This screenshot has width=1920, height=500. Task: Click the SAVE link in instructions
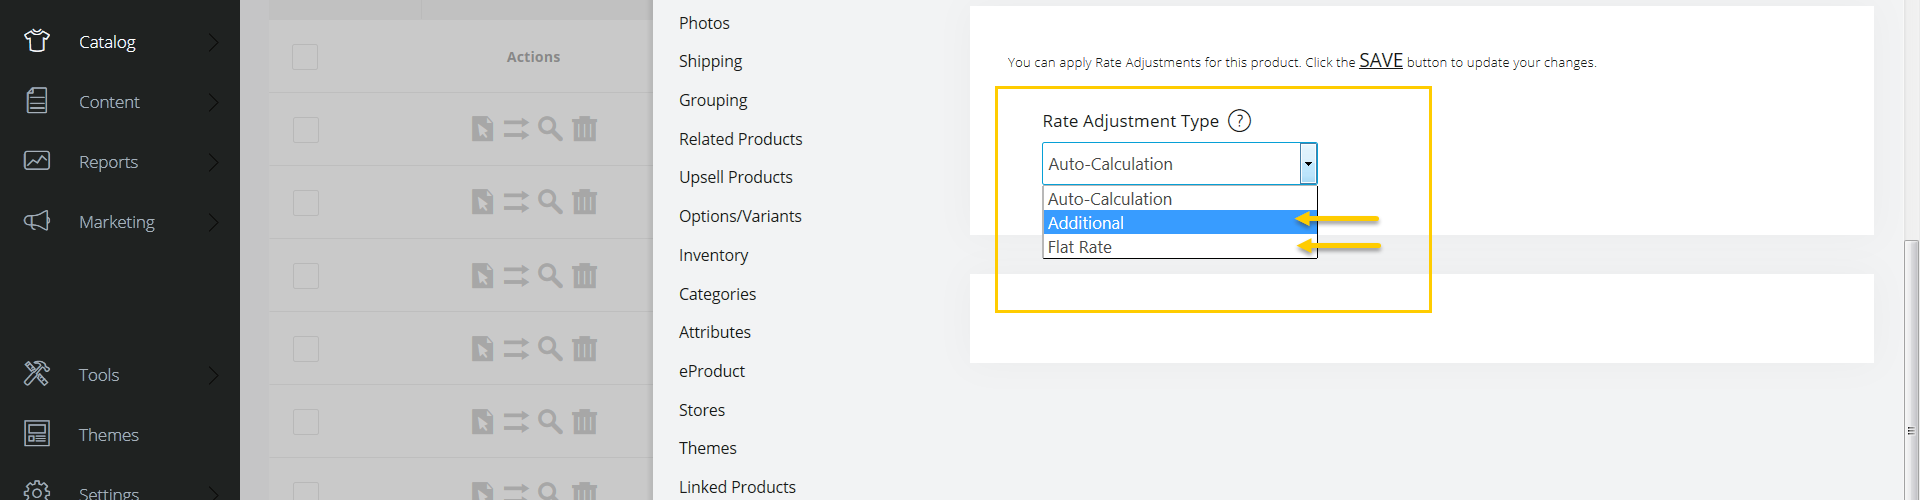point(1381,60)
